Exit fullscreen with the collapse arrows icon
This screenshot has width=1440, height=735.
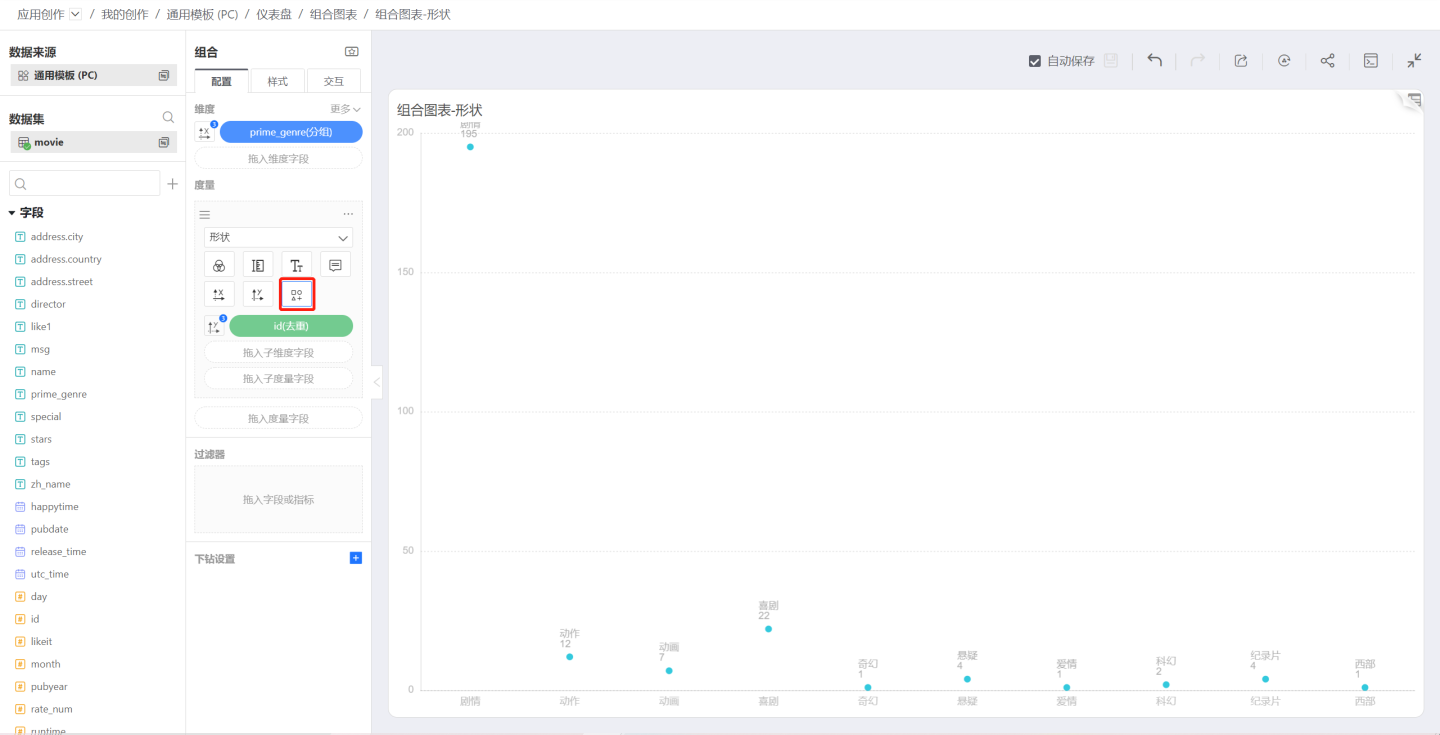[1414, 61]
